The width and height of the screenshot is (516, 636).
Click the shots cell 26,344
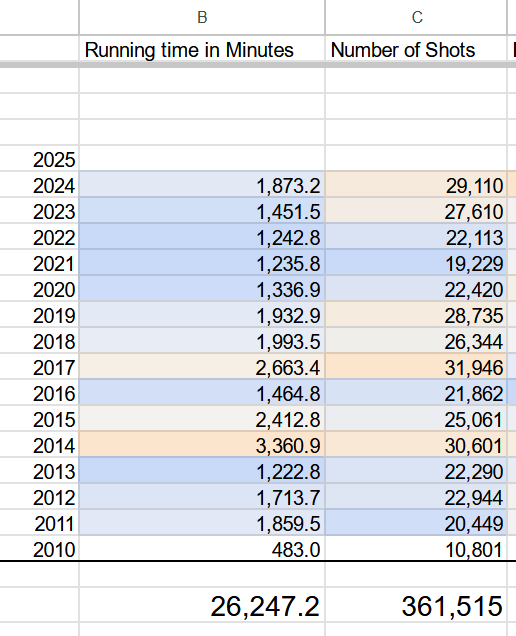[416, 341]
